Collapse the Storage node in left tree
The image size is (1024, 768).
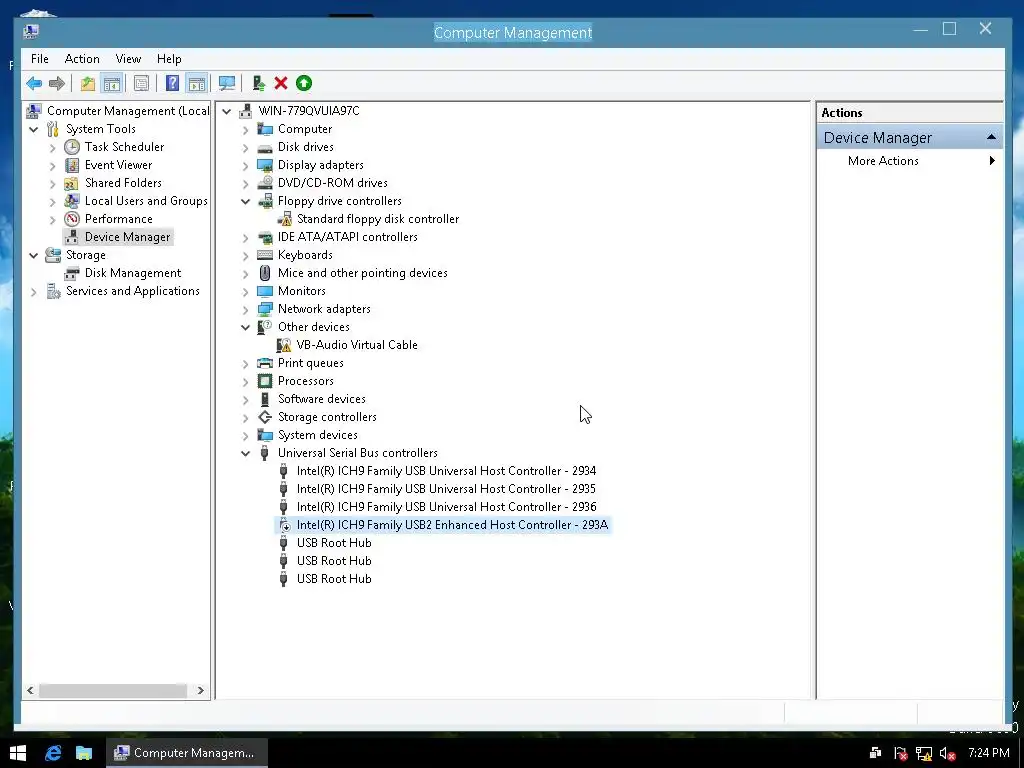click(x=34, y=255)
